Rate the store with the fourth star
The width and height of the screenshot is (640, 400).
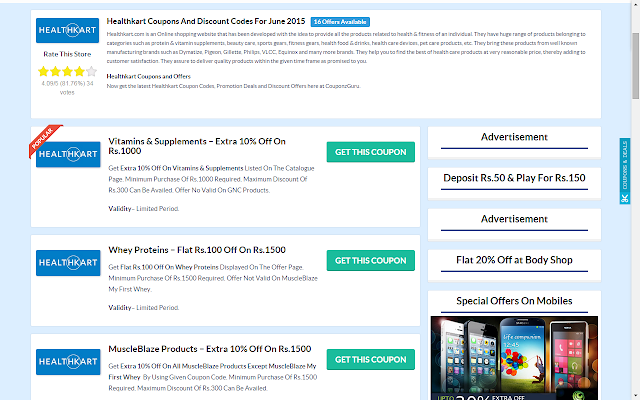click(x=79, y=72)
